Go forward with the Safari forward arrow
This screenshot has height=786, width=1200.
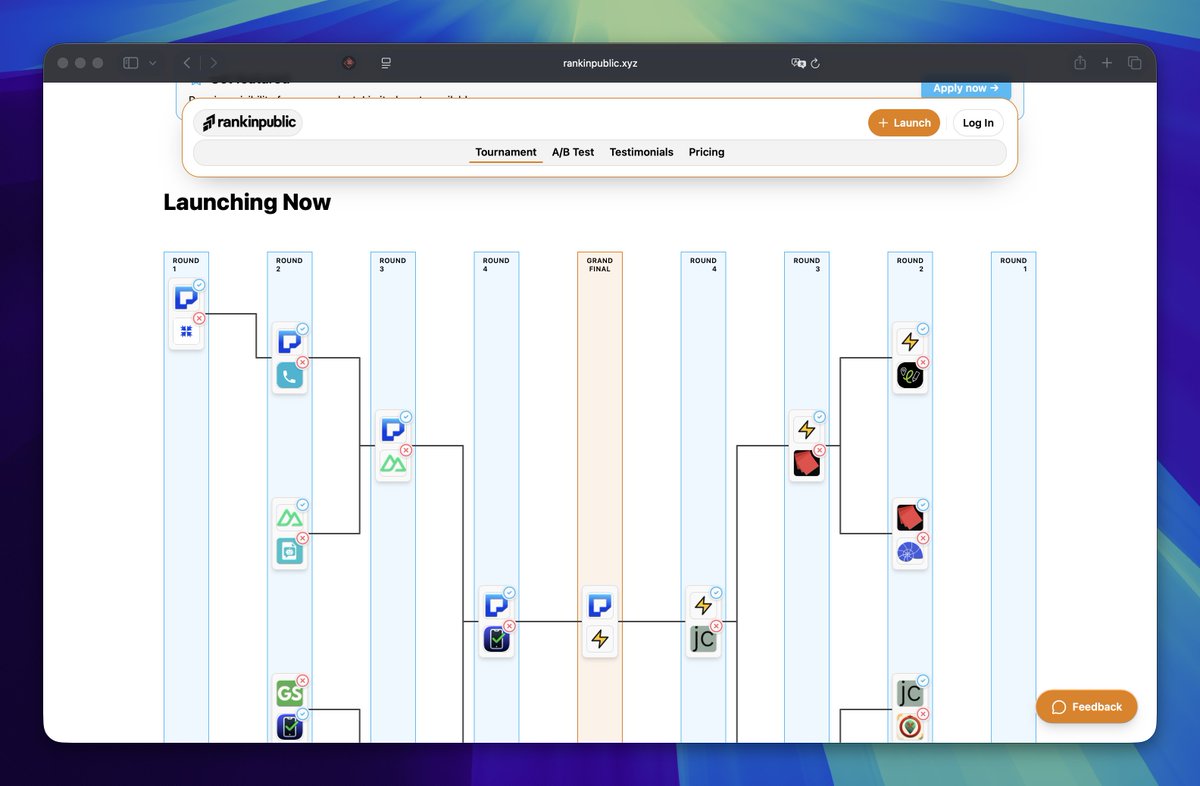click(x=213, y=63)
